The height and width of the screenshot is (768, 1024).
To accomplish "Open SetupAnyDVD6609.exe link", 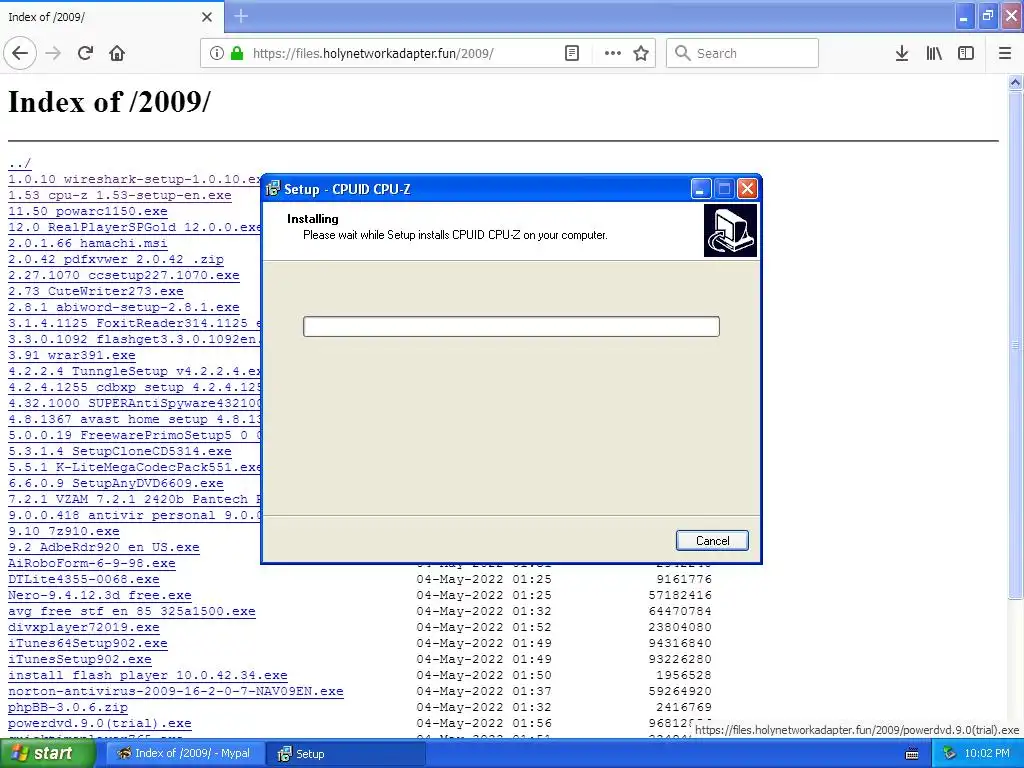I will 116,483.
